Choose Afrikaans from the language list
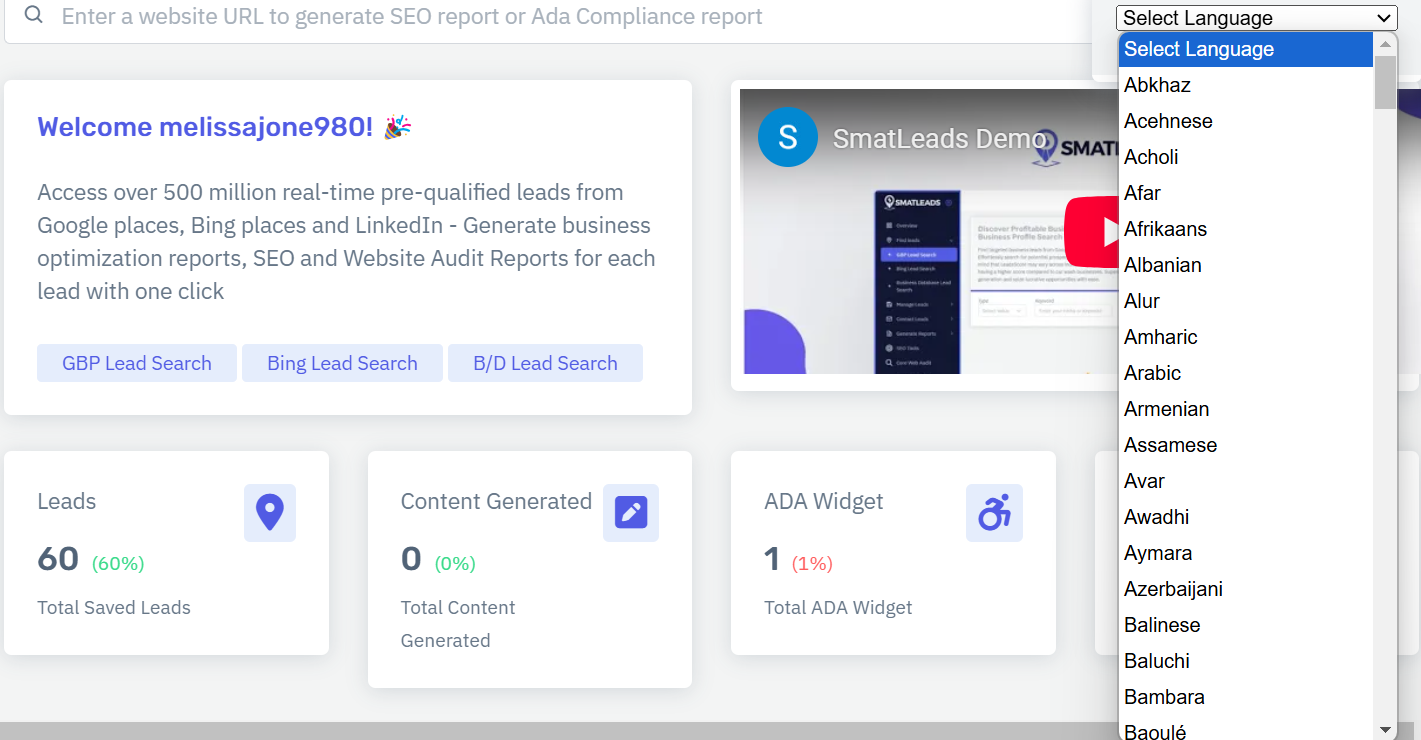Image resolution: width=1421 pixels, height=740 pixels. (1165, 229)
